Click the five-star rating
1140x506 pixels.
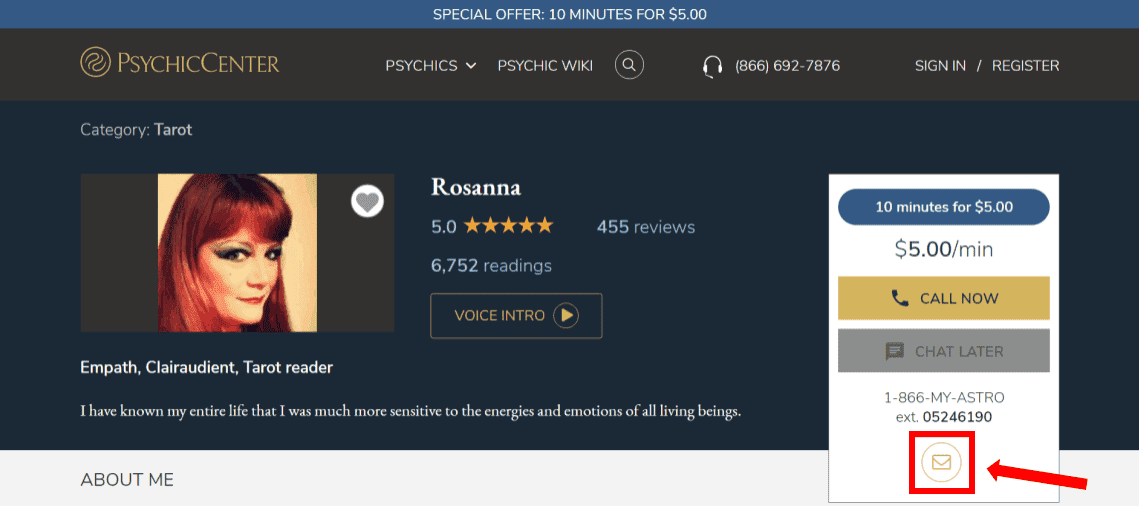tap(508, 226)
